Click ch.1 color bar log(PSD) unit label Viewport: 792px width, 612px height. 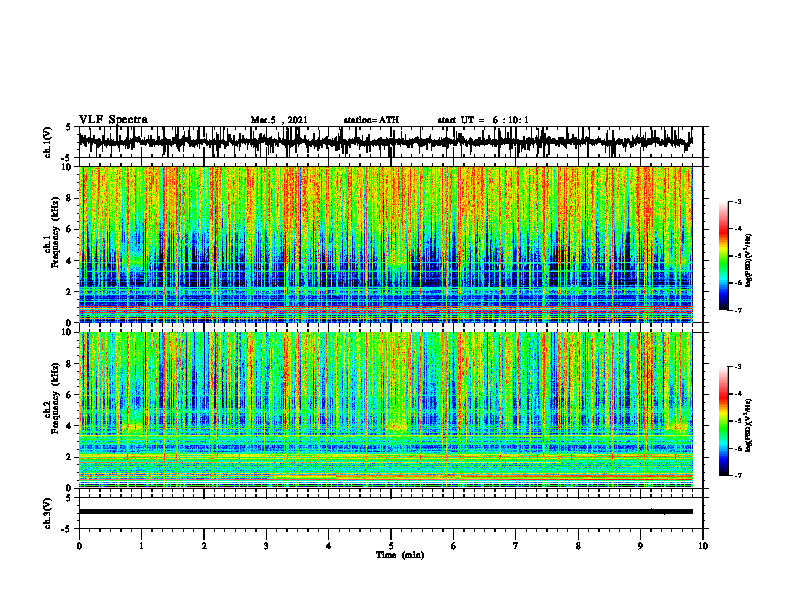750,261
